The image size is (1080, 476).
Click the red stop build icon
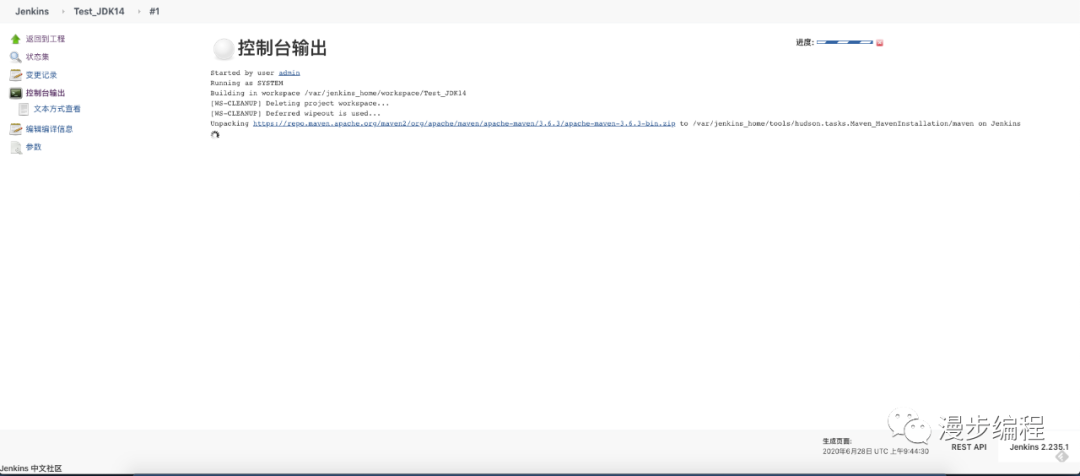coord(880,43)
